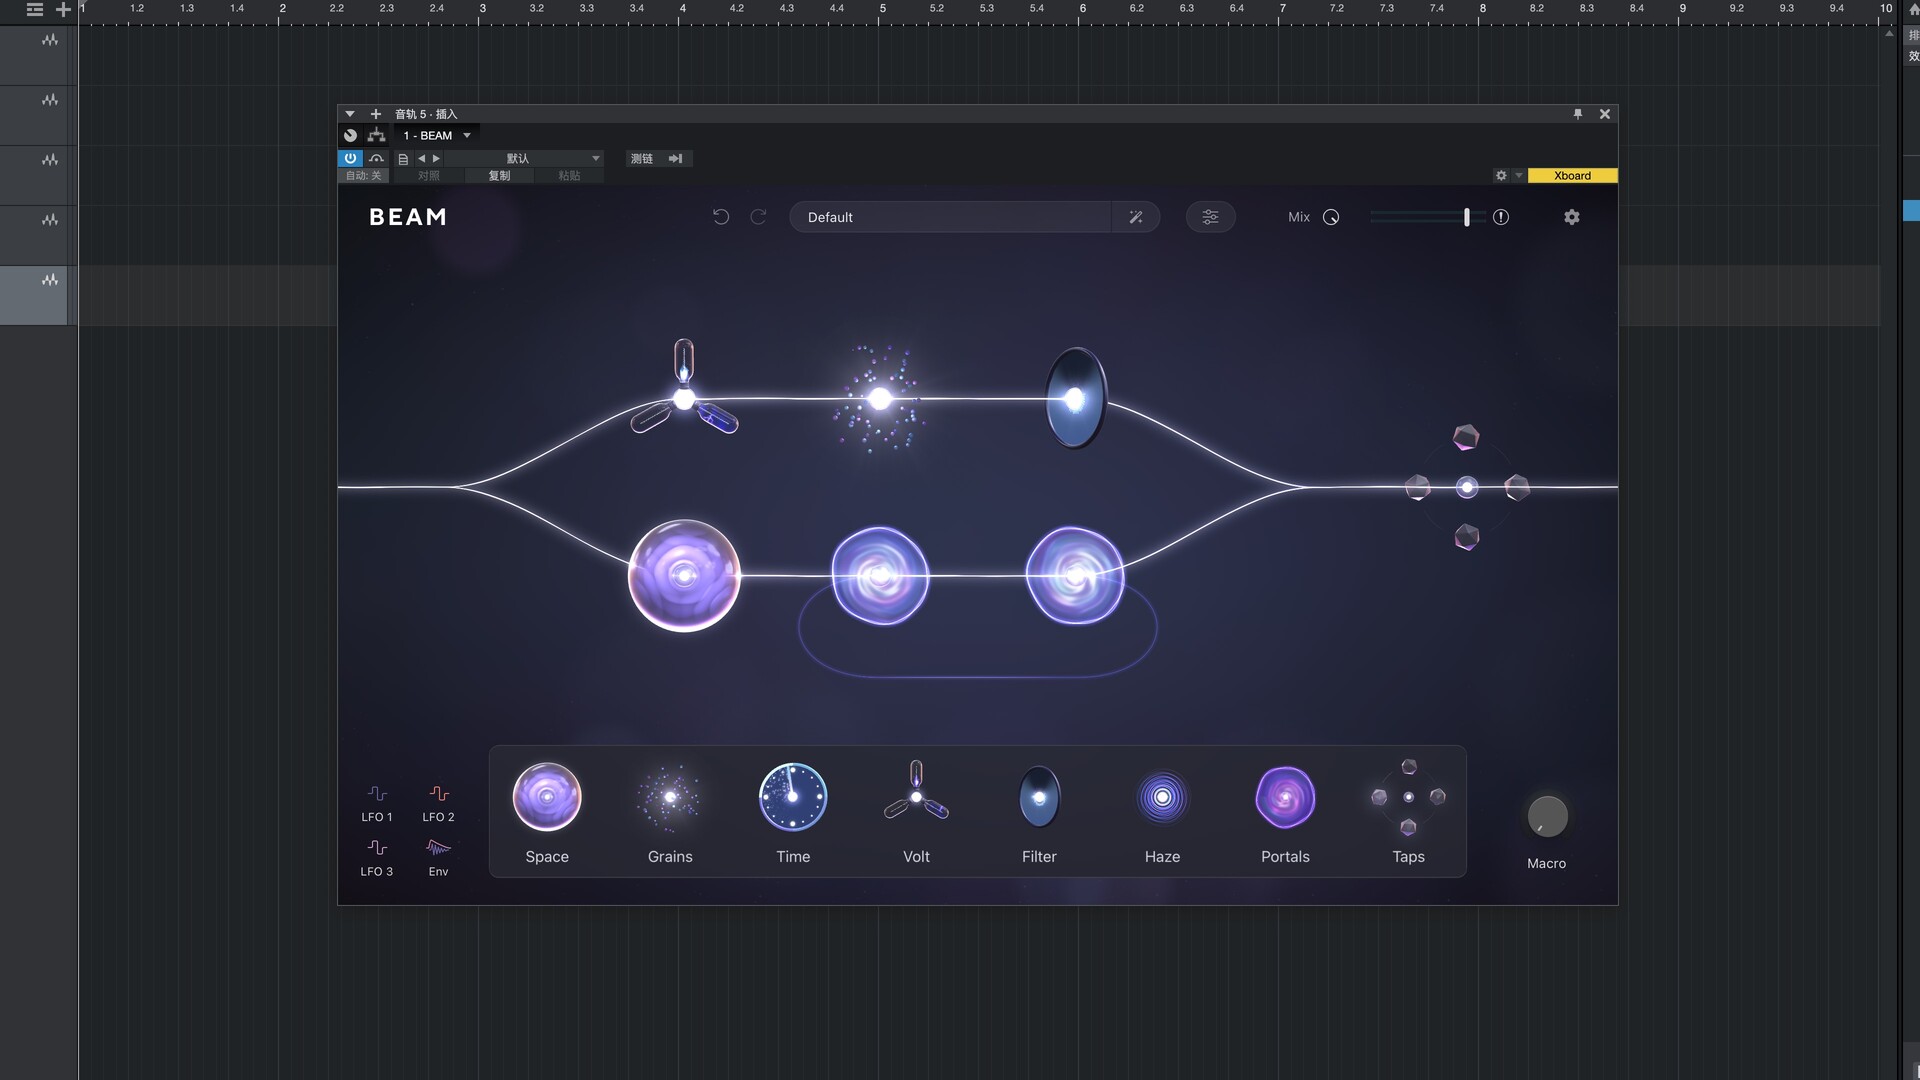This screenshot has width=1920, height=1080.
Task: Open BEAM settings gear icon
Action: coord(1571,217)
